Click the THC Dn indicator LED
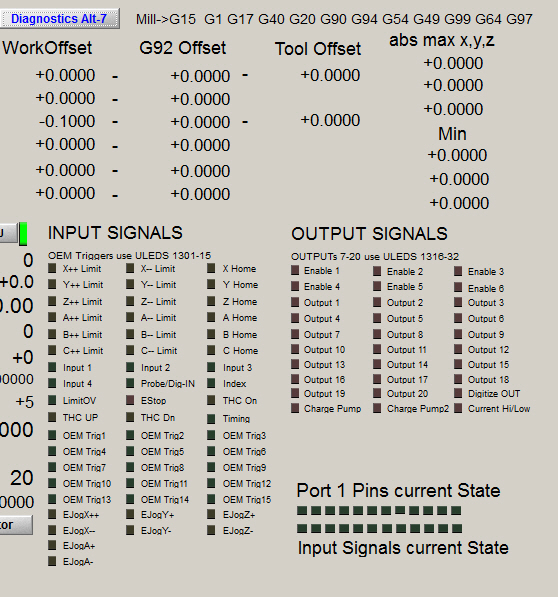Viewport: 558px width, 597px height. tap(130, 417)
